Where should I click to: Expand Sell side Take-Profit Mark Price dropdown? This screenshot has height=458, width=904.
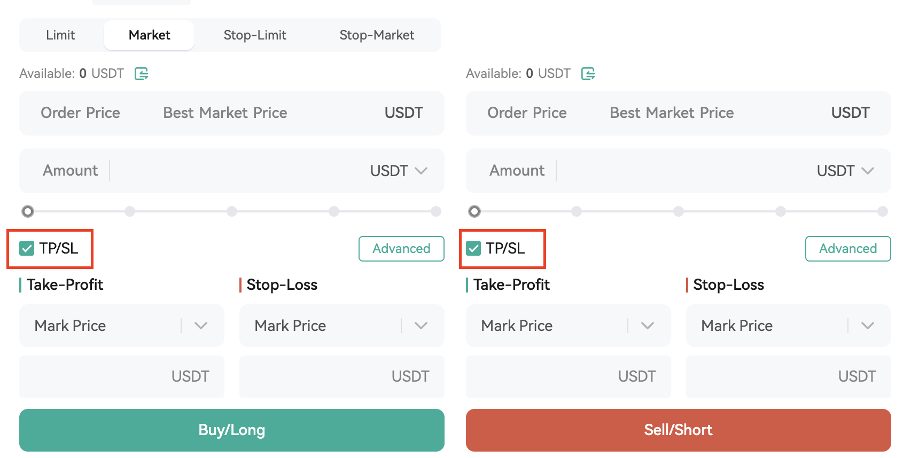point(648,326)
